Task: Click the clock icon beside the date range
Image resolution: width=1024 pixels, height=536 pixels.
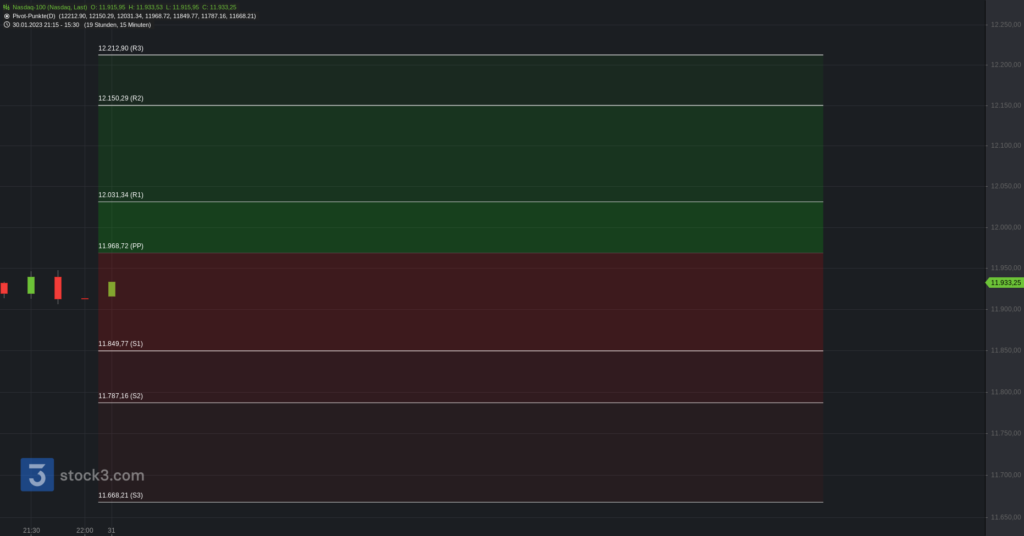Action: 6,25
